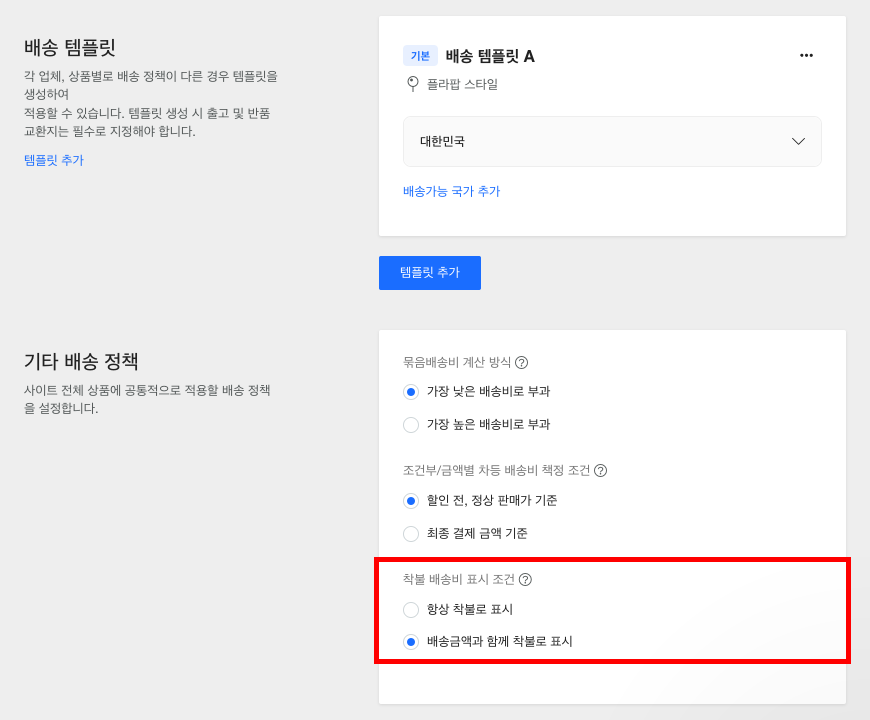Click the 대한민국 country label

coord(442,141)
